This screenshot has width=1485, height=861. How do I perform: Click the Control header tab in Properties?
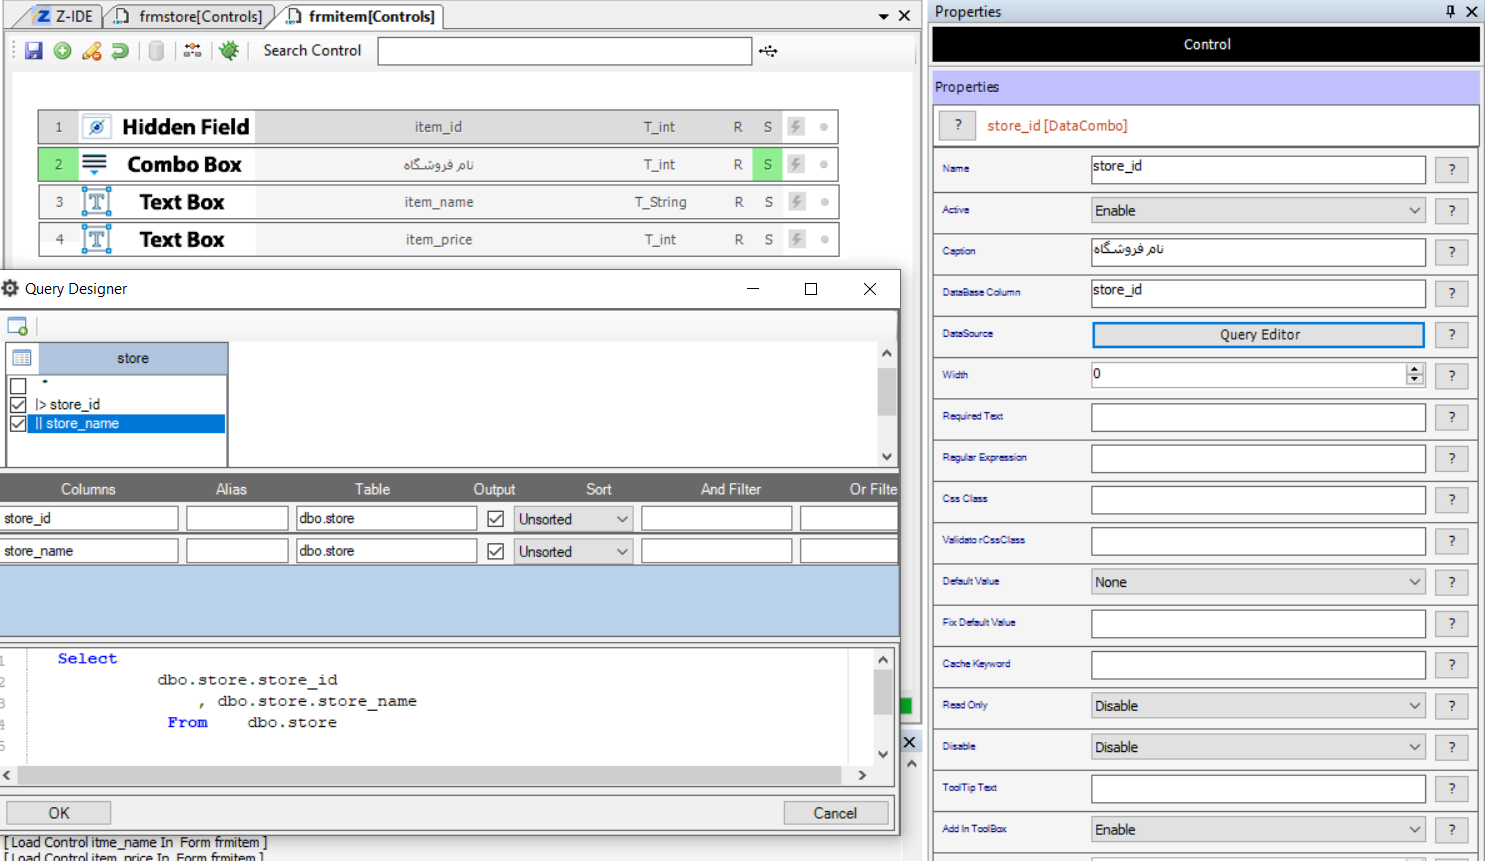(x=1206, y=44)
